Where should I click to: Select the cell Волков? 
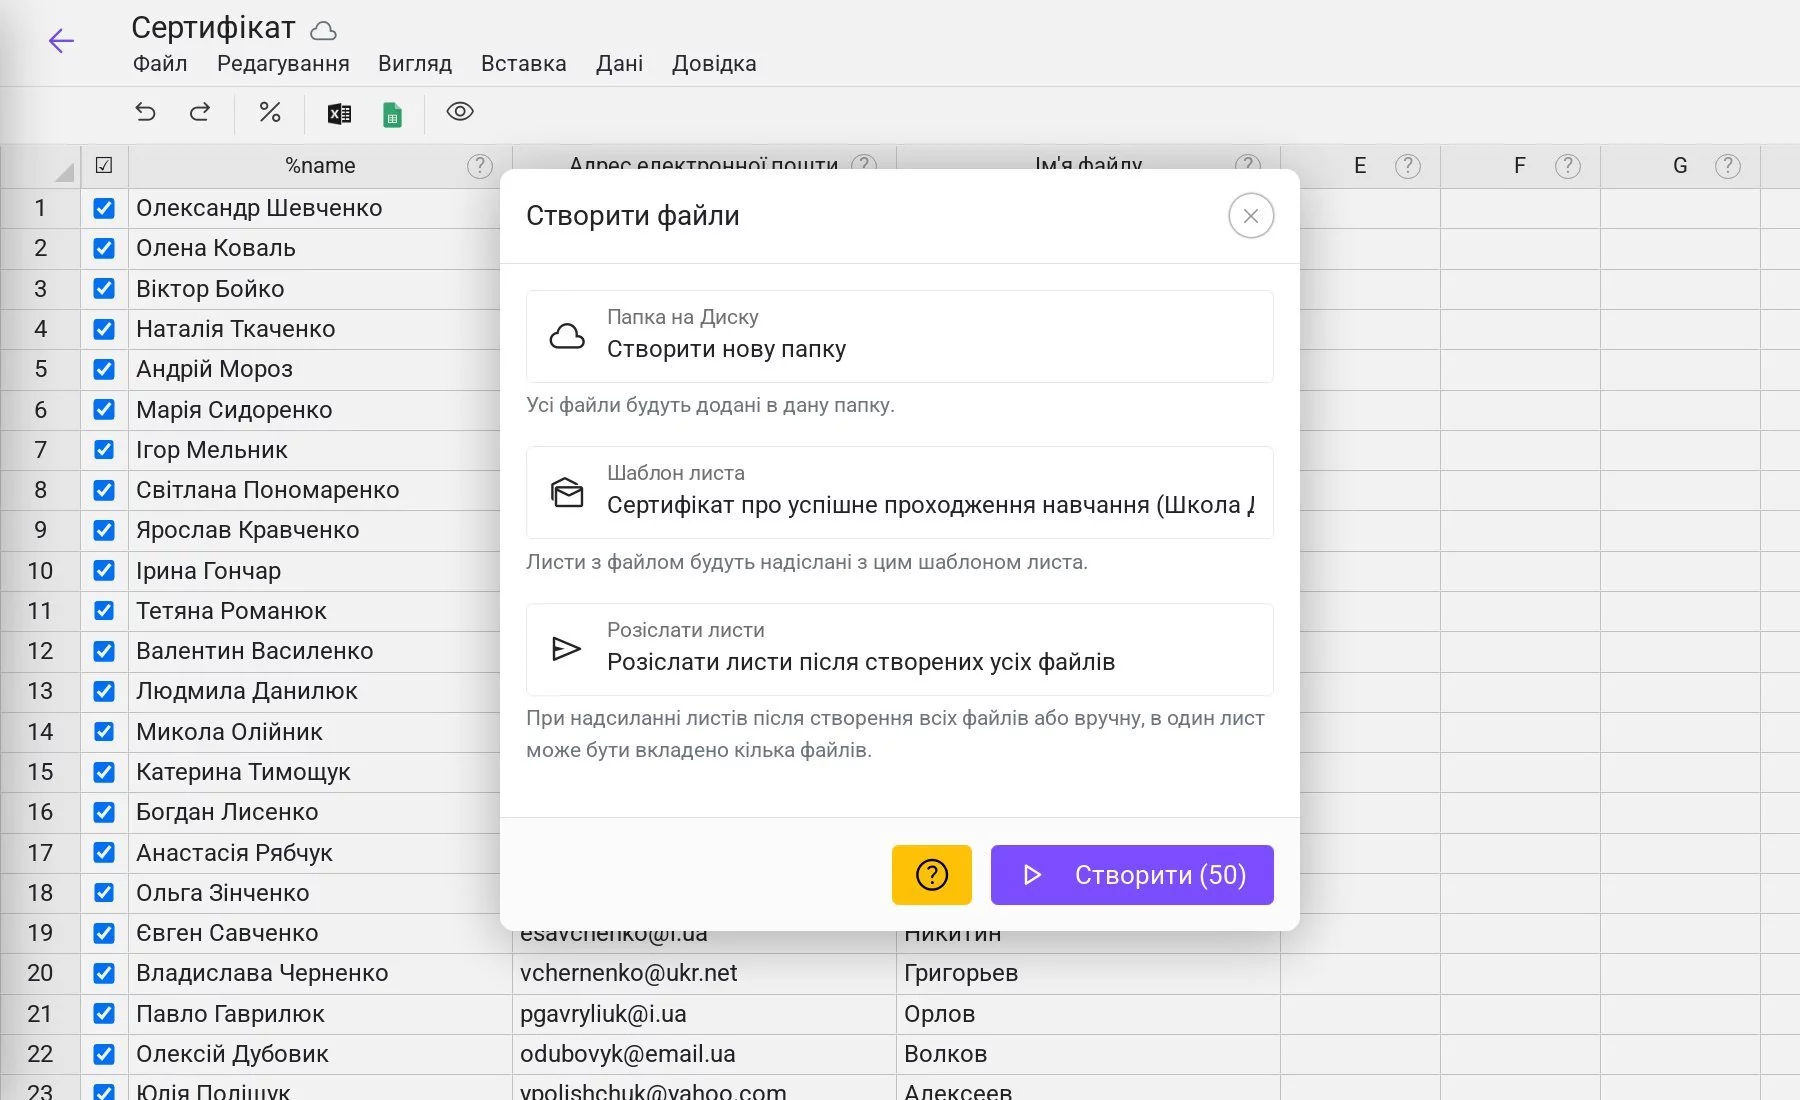pyautogui.click(x=1088, y=1054)
